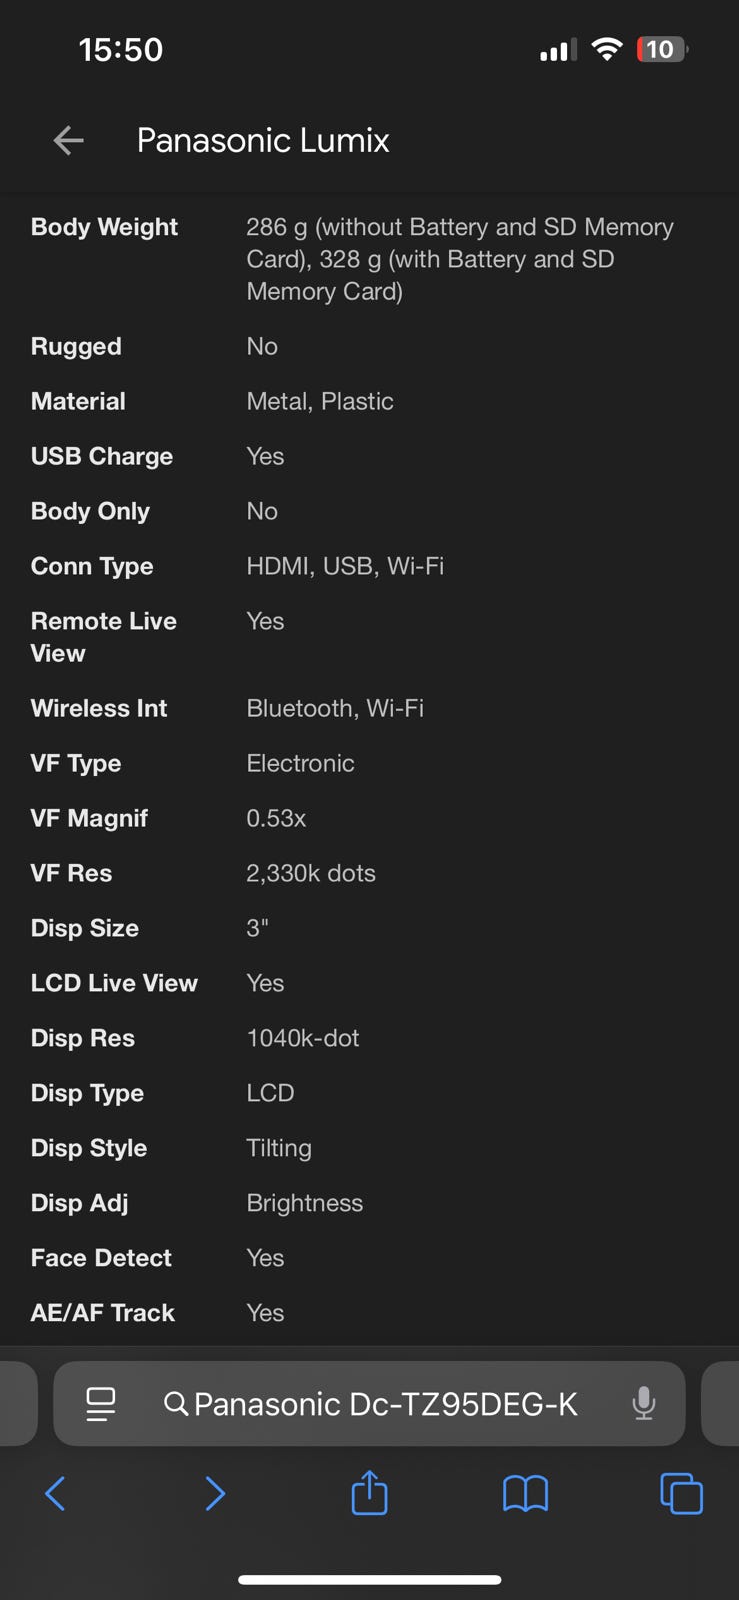Tap the VF Res value 2,330k dots
This screenshot has width=739, height=1600.
click(311, 873)
